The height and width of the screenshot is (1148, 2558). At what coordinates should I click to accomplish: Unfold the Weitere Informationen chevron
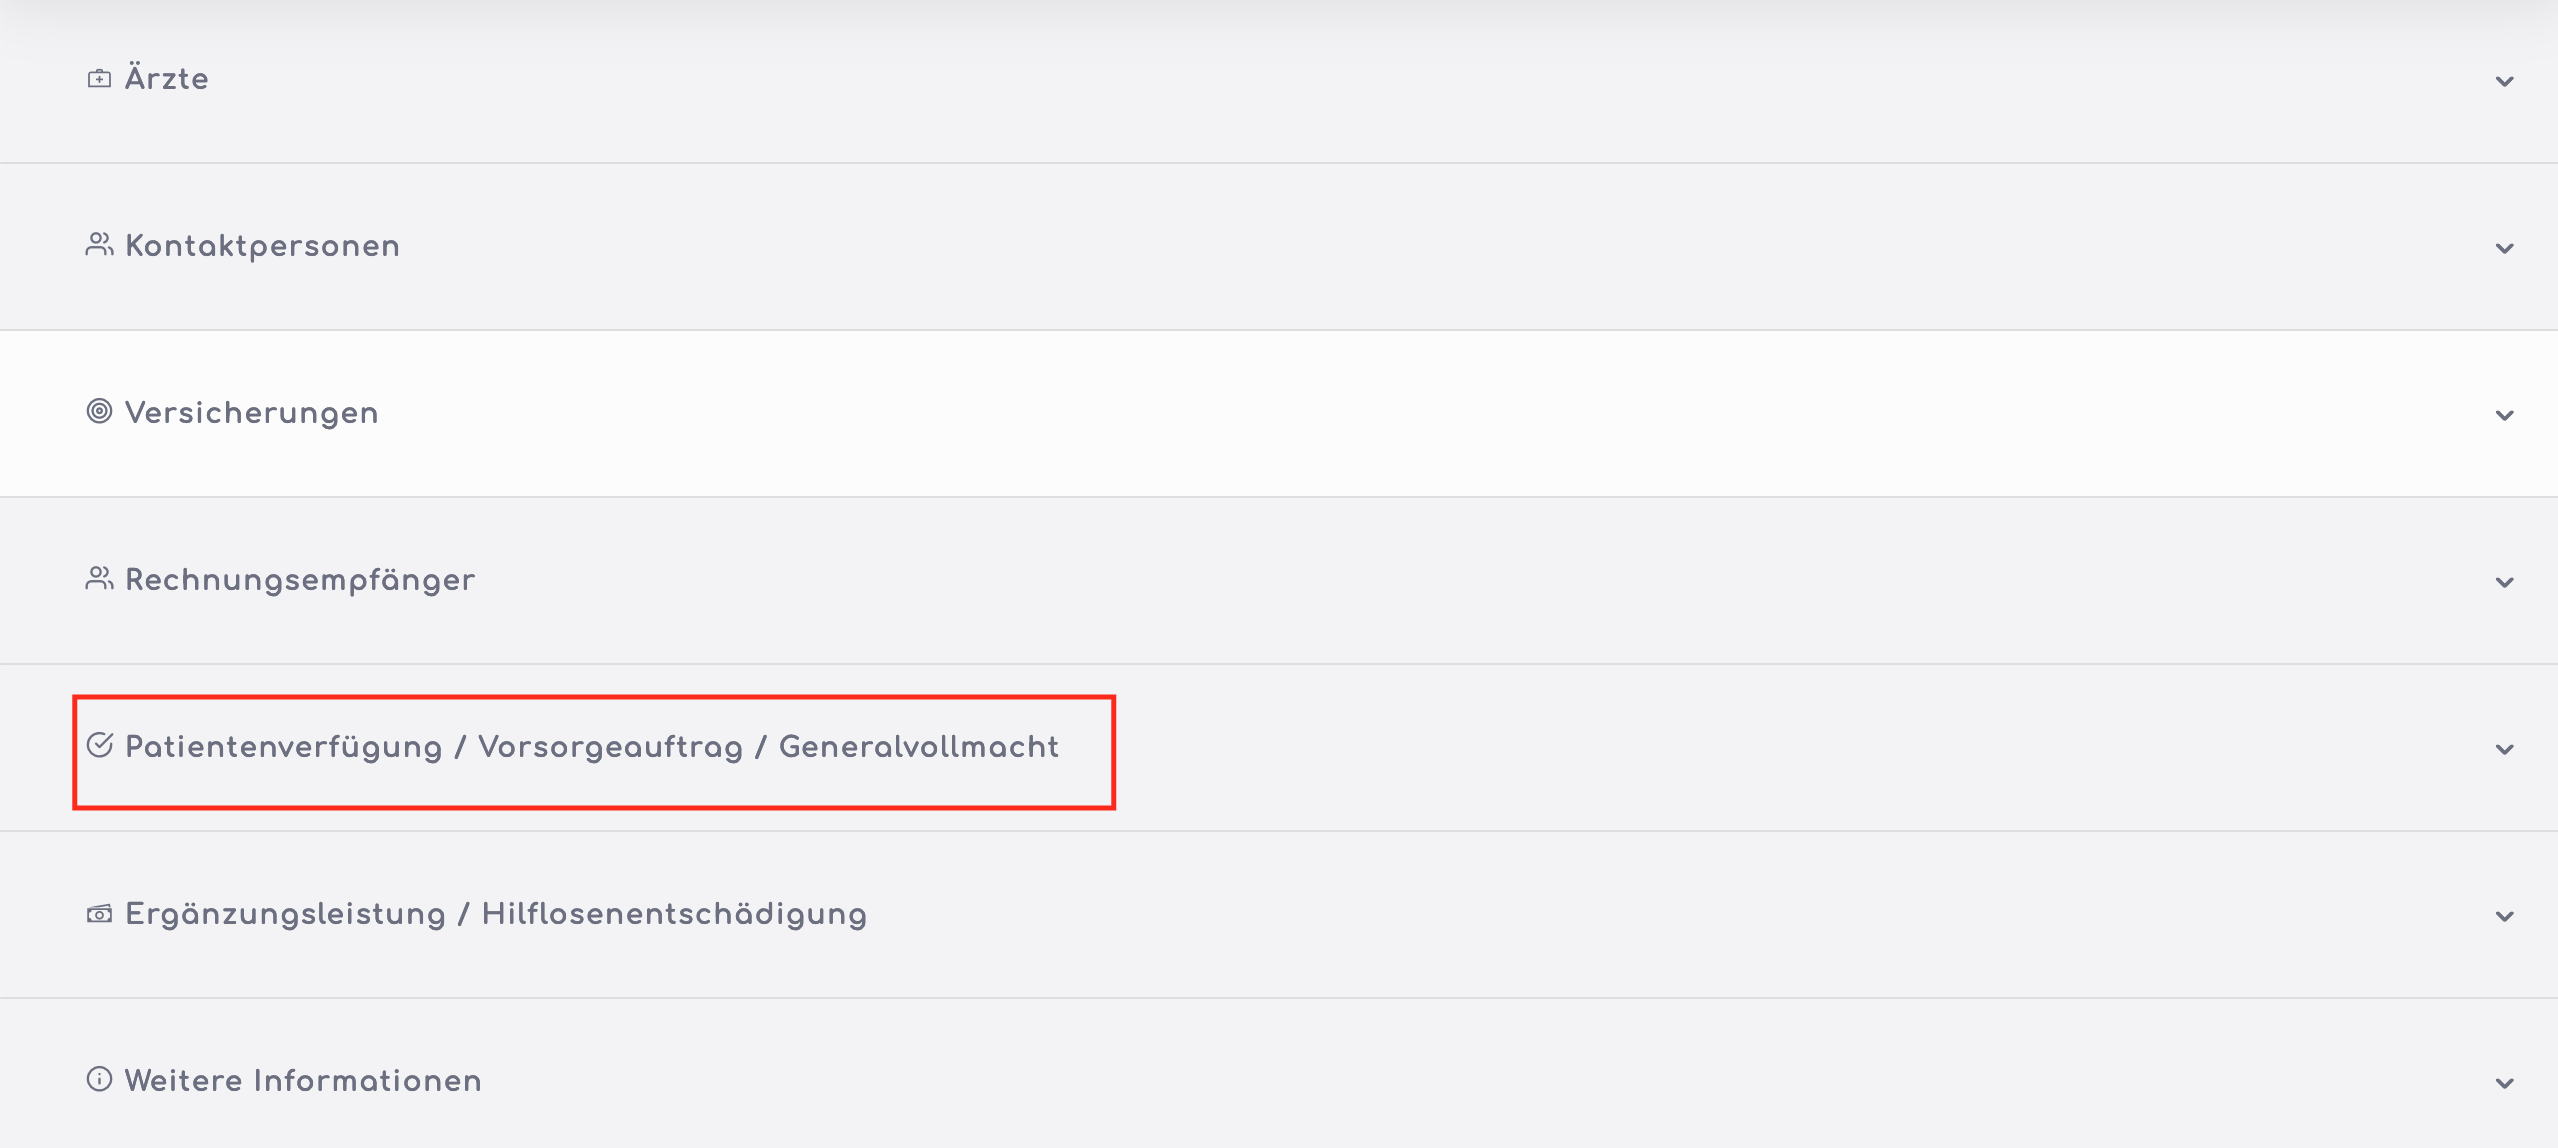[x=2504, y=1084]
